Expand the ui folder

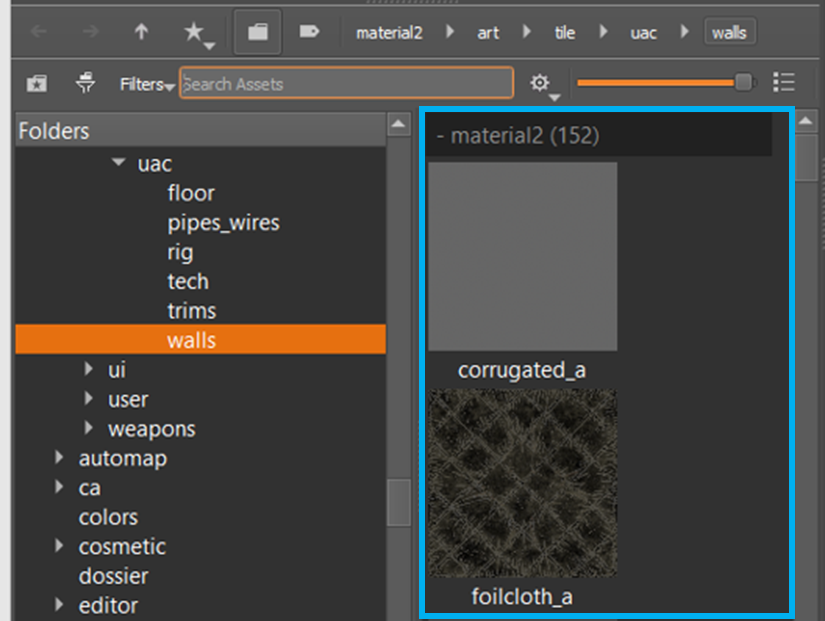click(x=88, y=369)
